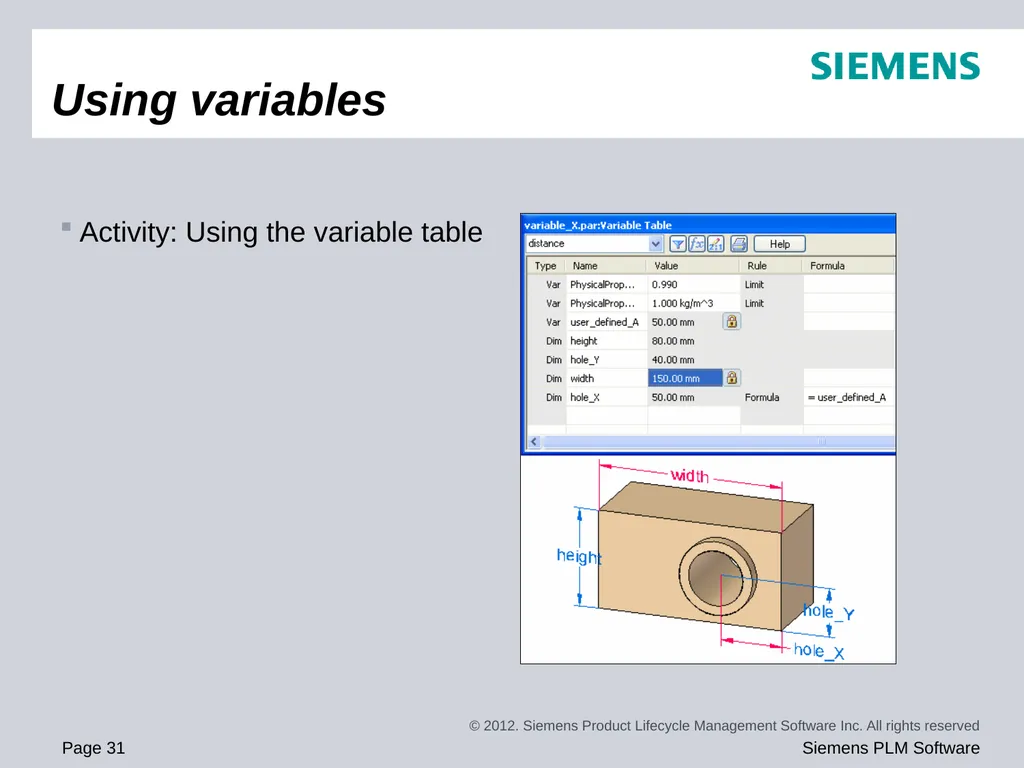Click the width dimension label on the model
The height and width of the screenshot is (768, 1024).
(690, 475)
